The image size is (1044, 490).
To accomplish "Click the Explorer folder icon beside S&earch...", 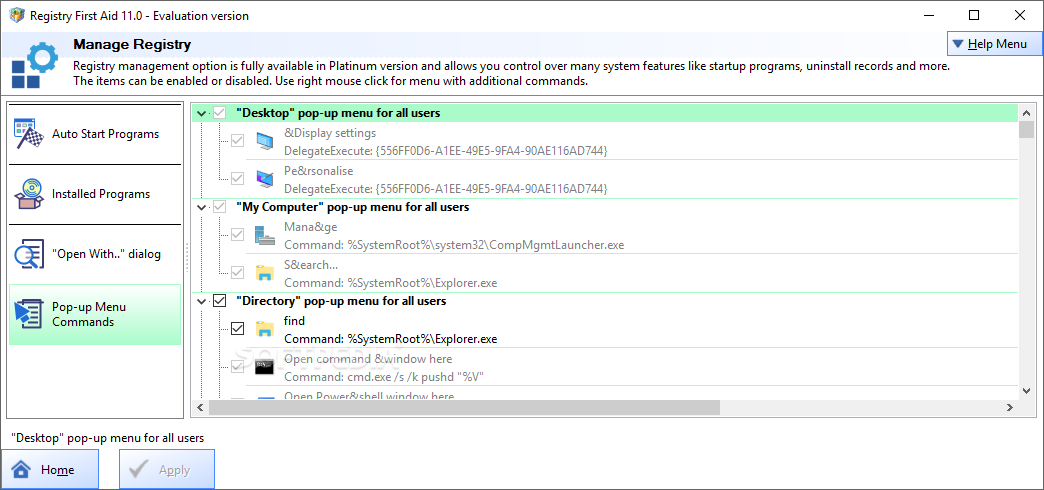I will [264, 273].
